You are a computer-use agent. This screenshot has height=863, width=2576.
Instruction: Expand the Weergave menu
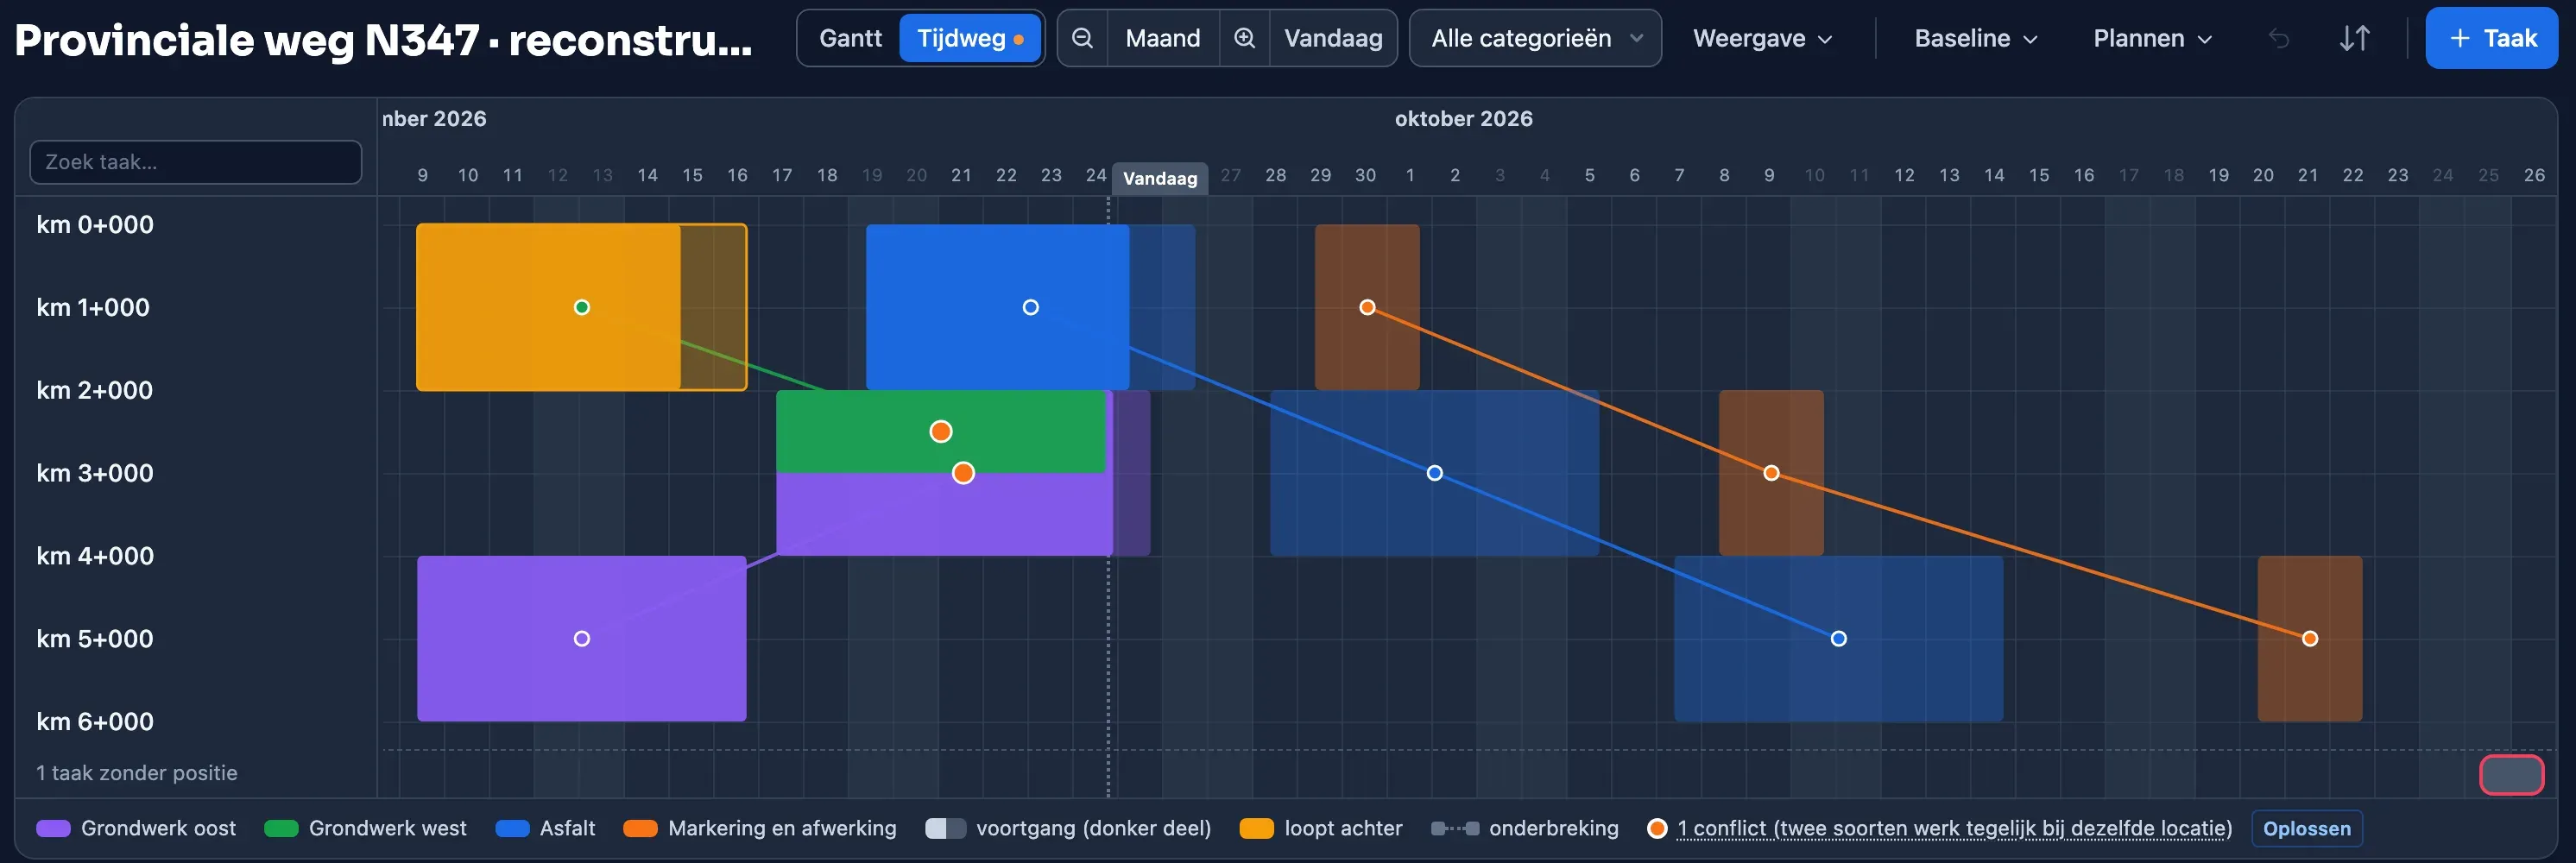pos(1762,38)
